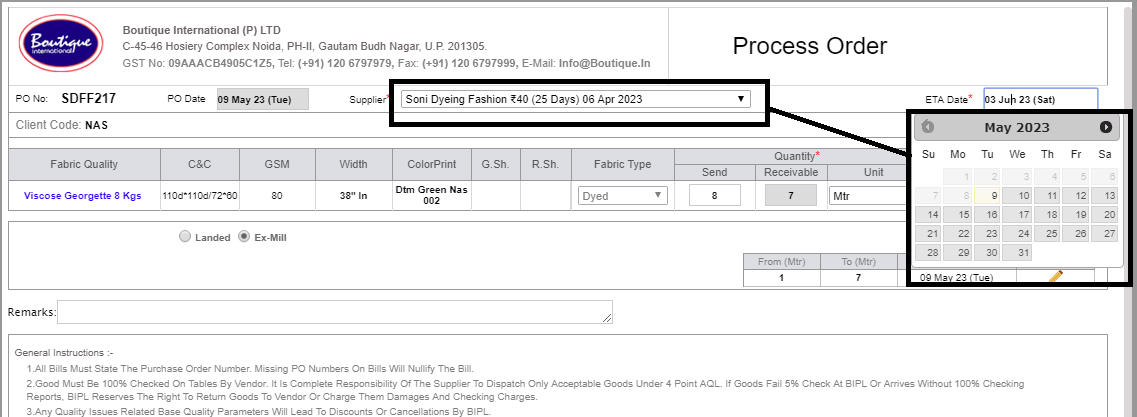Select the Landed radio button

click(x=185, y=236)
